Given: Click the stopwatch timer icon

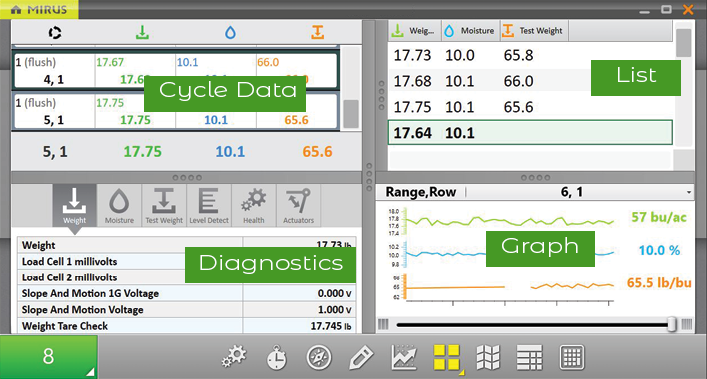Looking at the screenshot, I should pyautogui.click(x=276, y=357).
